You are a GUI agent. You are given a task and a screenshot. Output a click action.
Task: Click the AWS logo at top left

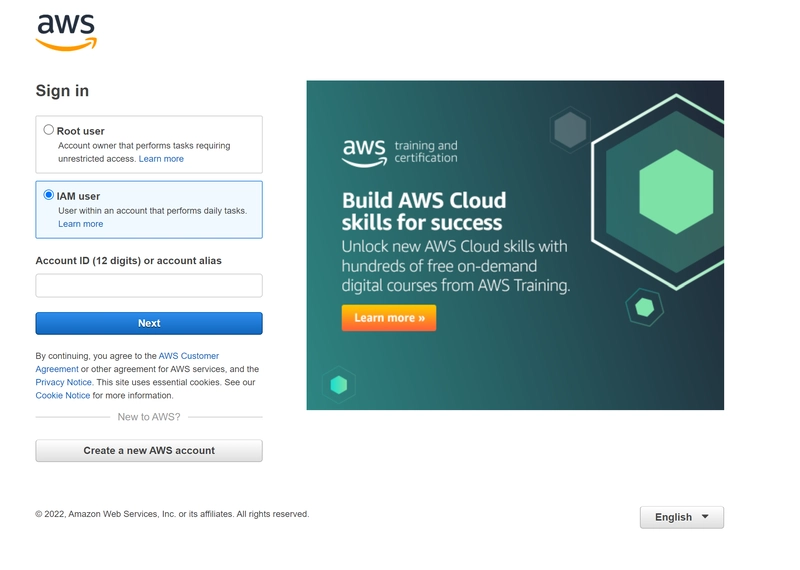66,32
